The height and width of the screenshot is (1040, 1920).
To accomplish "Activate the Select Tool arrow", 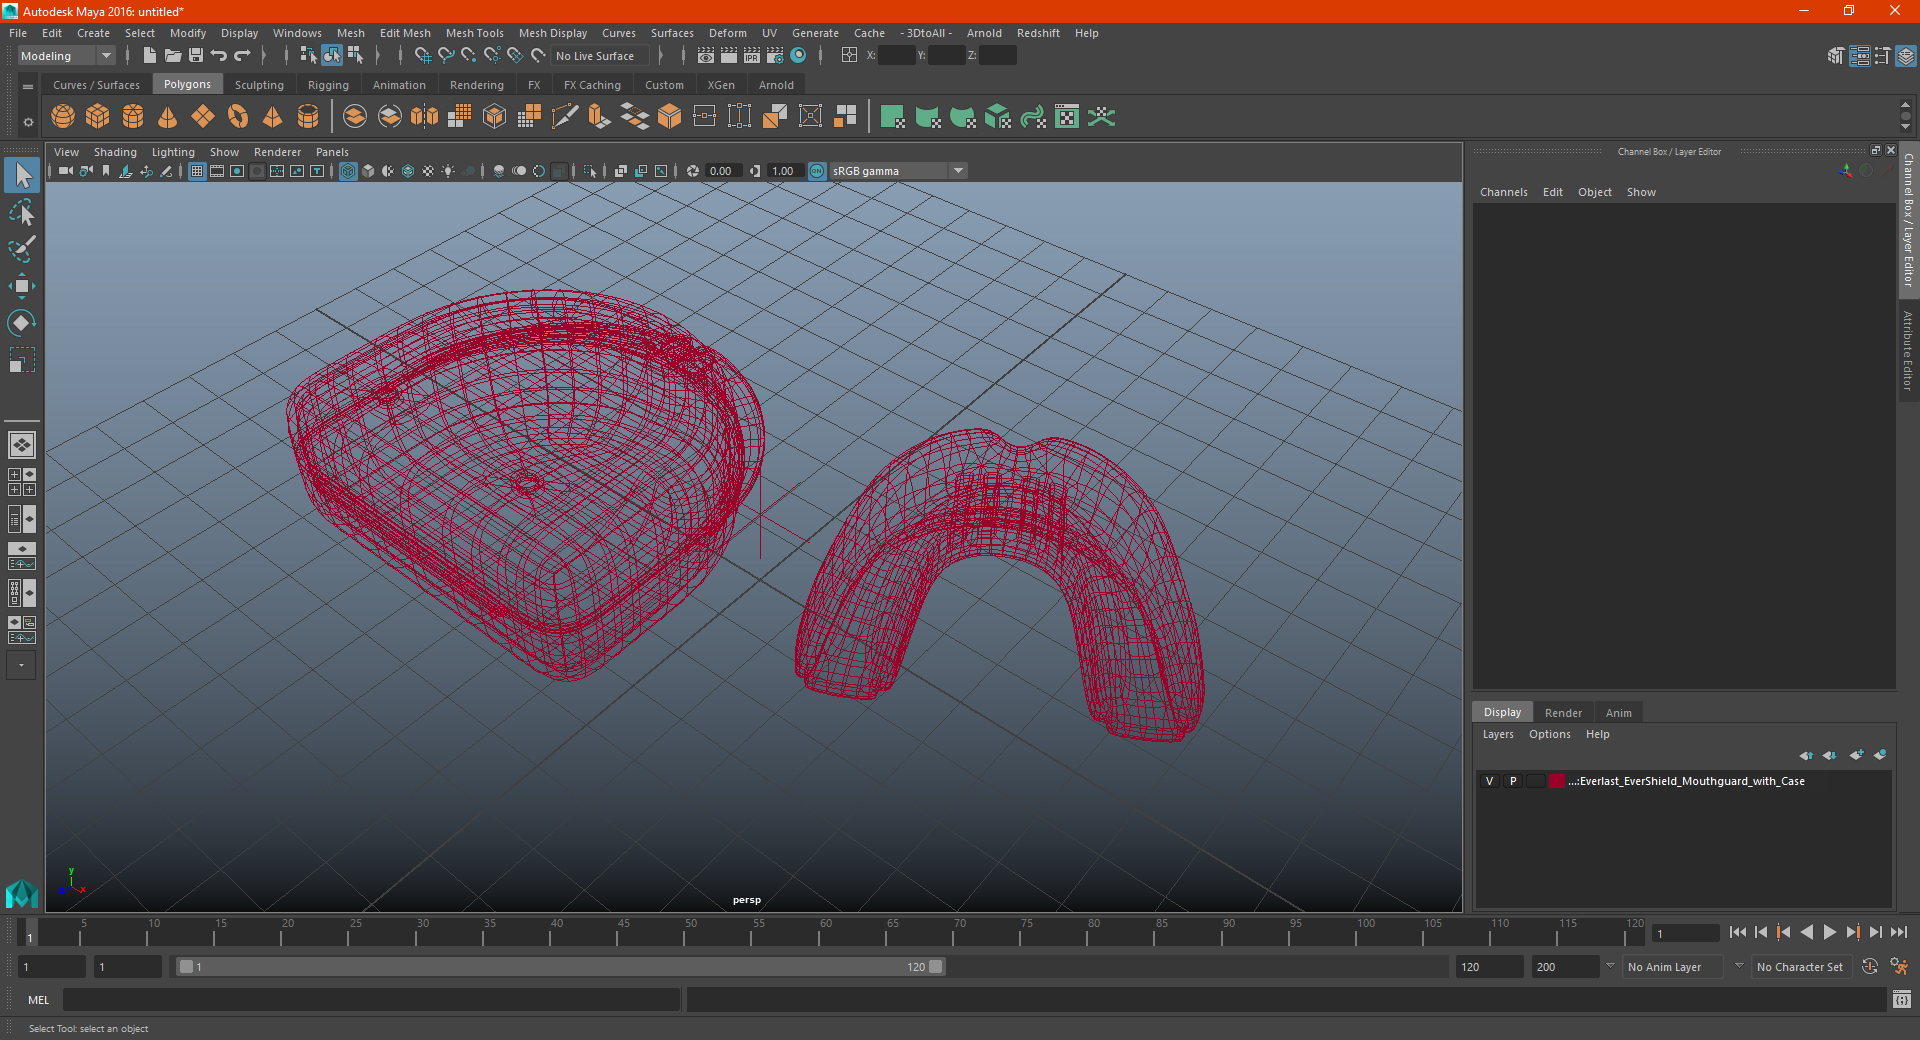I will [22, 176].
